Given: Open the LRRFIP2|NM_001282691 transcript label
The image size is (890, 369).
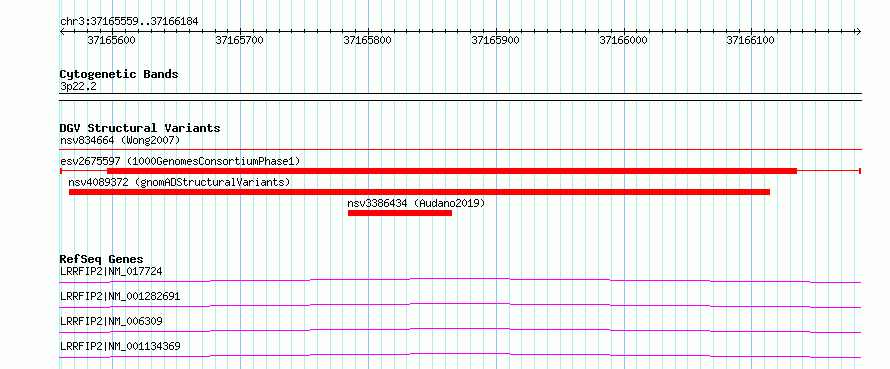Looking at the screenshot, I should (x=120, y=296).
